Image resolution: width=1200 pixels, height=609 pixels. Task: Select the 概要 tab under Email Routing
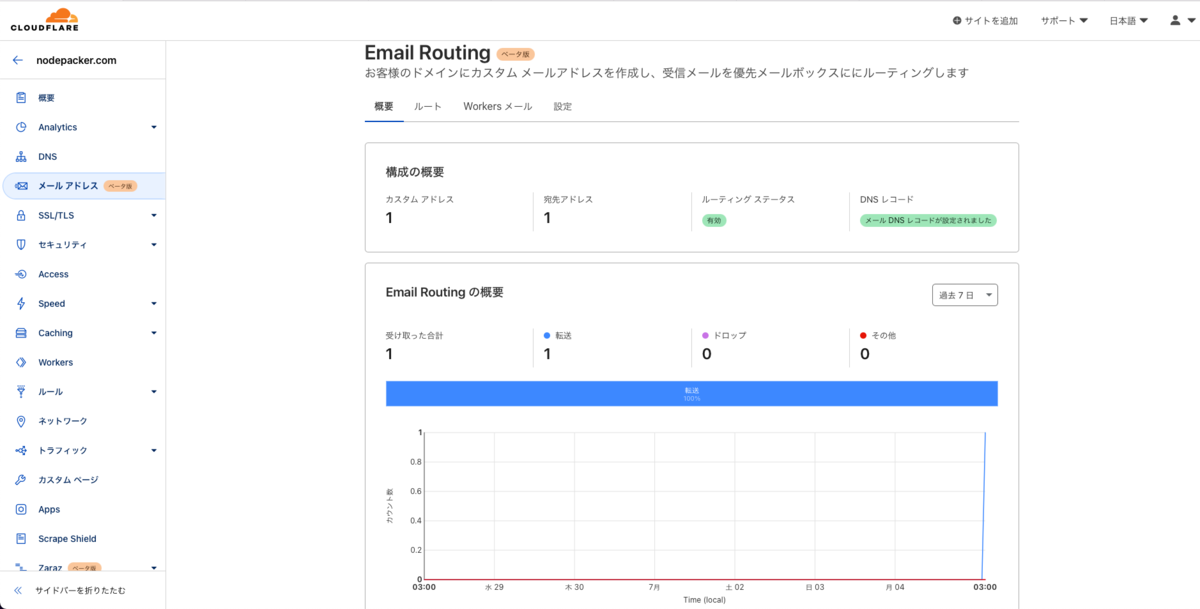coord(384,106)
